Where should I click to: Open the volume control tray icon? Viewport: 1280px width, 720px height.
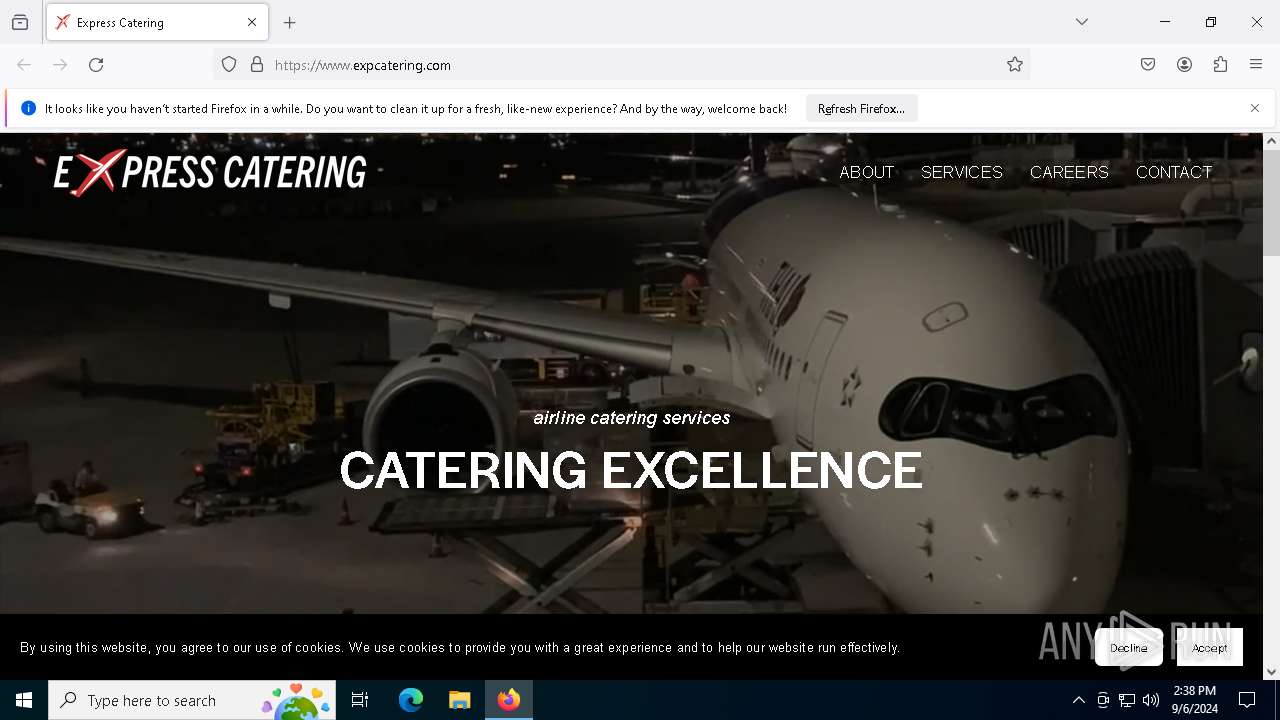click(x=1151, y=700)
